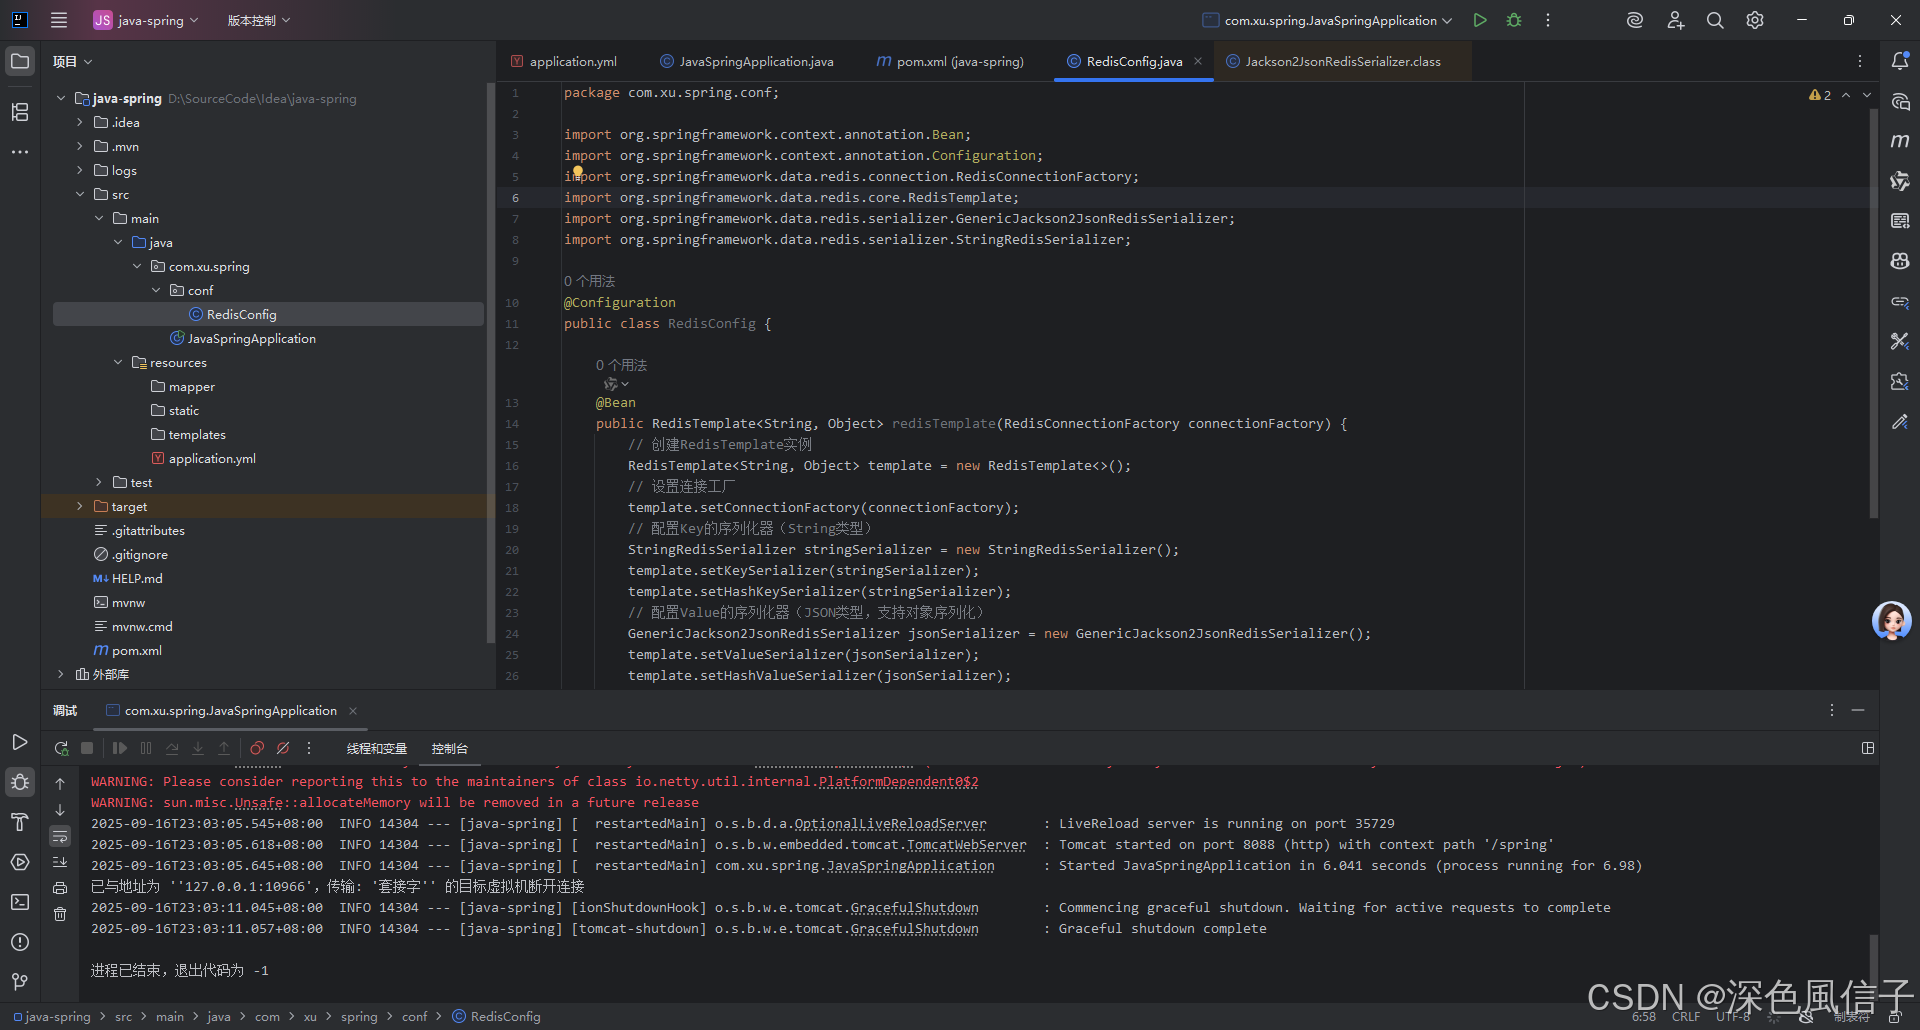Clear console with the trash icon
The width and height of the screenshot is (1920, 1030).
[x=60, y=914]
